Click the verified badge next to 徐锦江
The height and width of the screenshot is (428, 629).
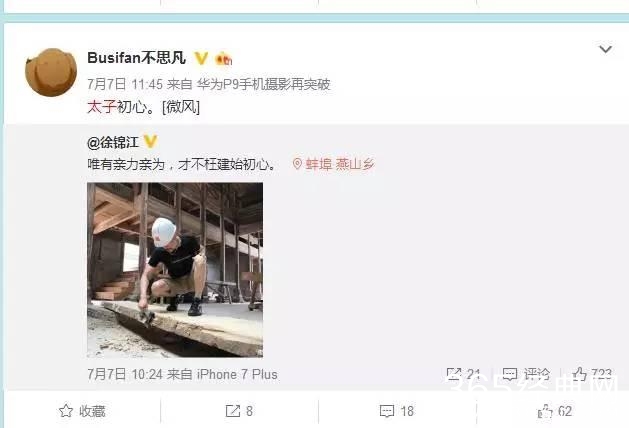pos(150,142)
